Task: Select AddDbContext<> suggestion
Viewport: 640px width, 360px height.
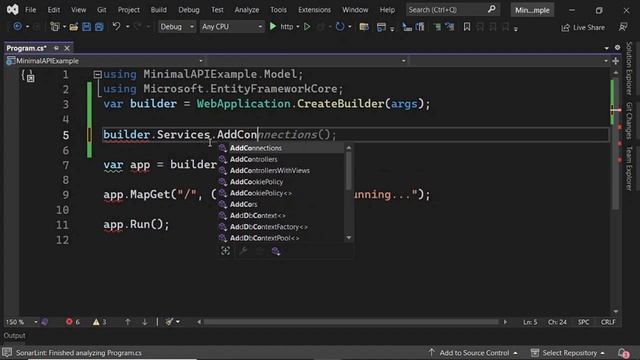Action: point(281,216)
